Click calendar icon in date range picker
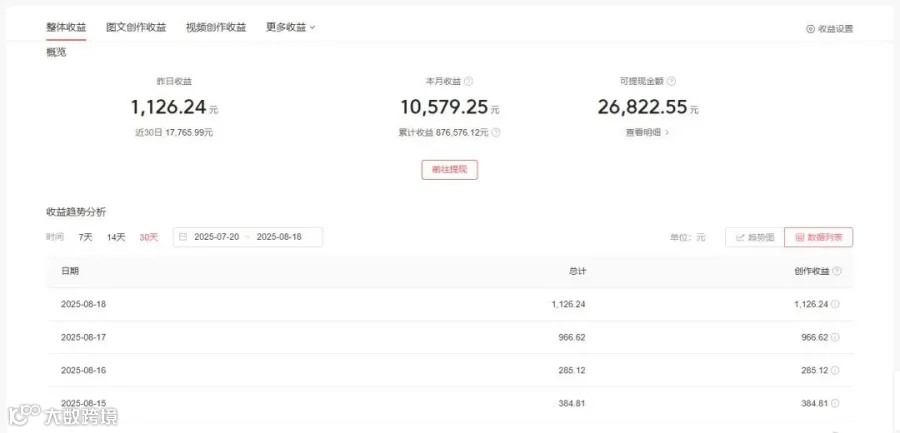 tap(183, 237)
